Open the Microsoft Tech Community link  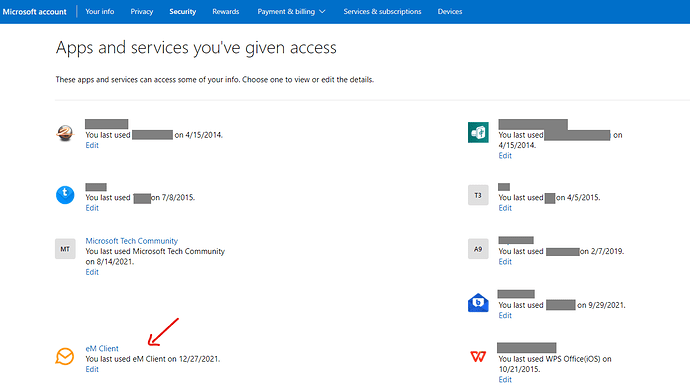pyautogui.click(x=132, y=241)
